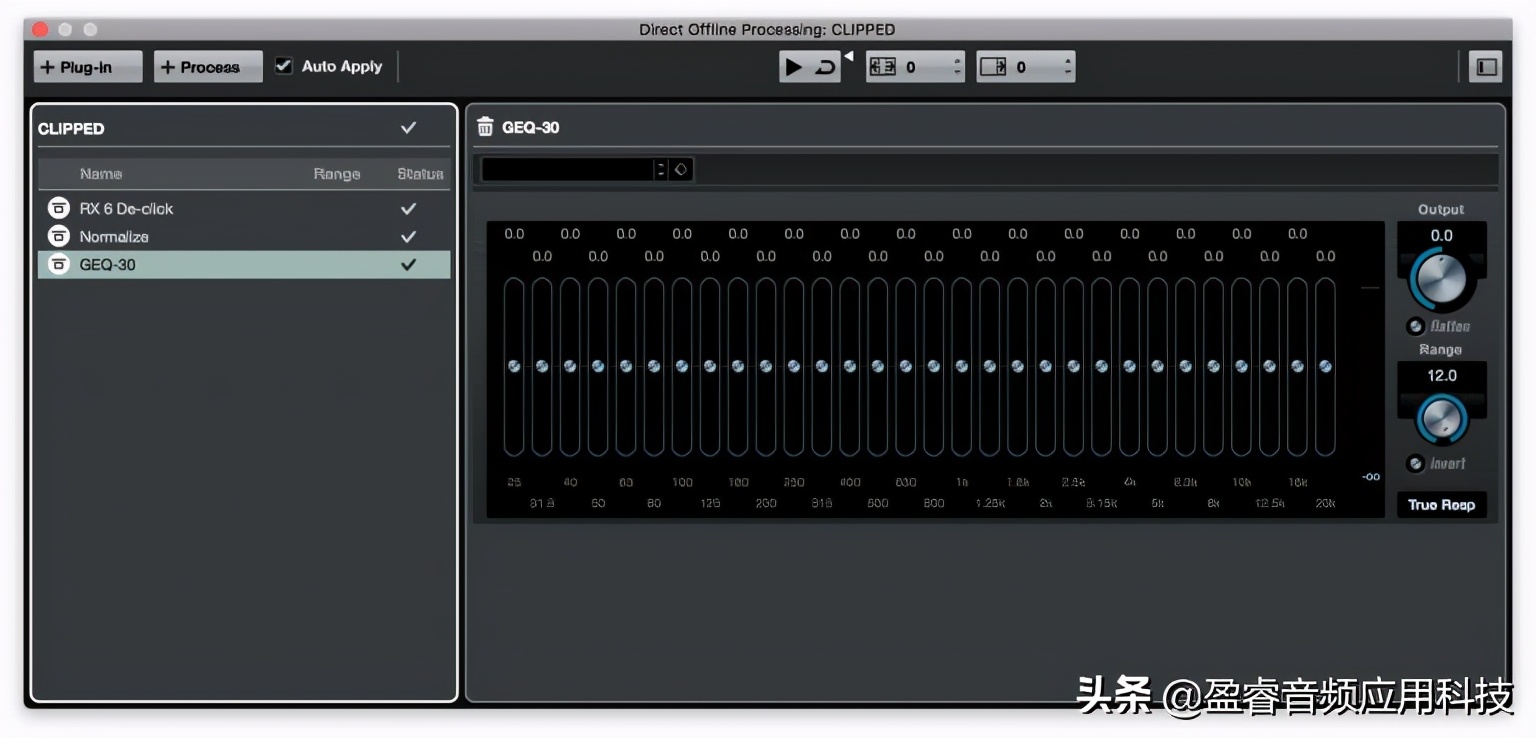Add an audio process with + Process
1536x738 pixels.
point(207,66)
